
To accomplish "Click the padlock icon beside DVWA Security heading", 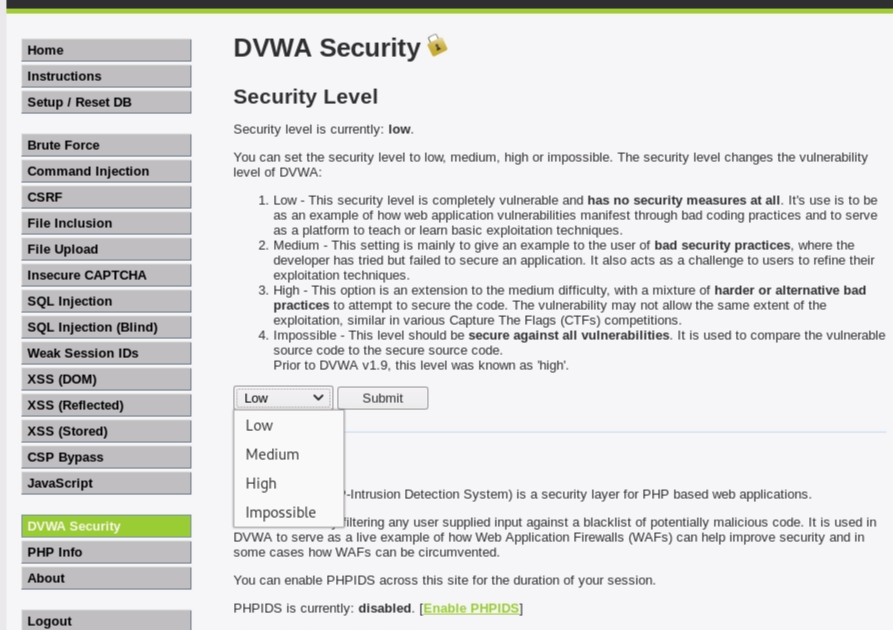I will tap(437, 45).
